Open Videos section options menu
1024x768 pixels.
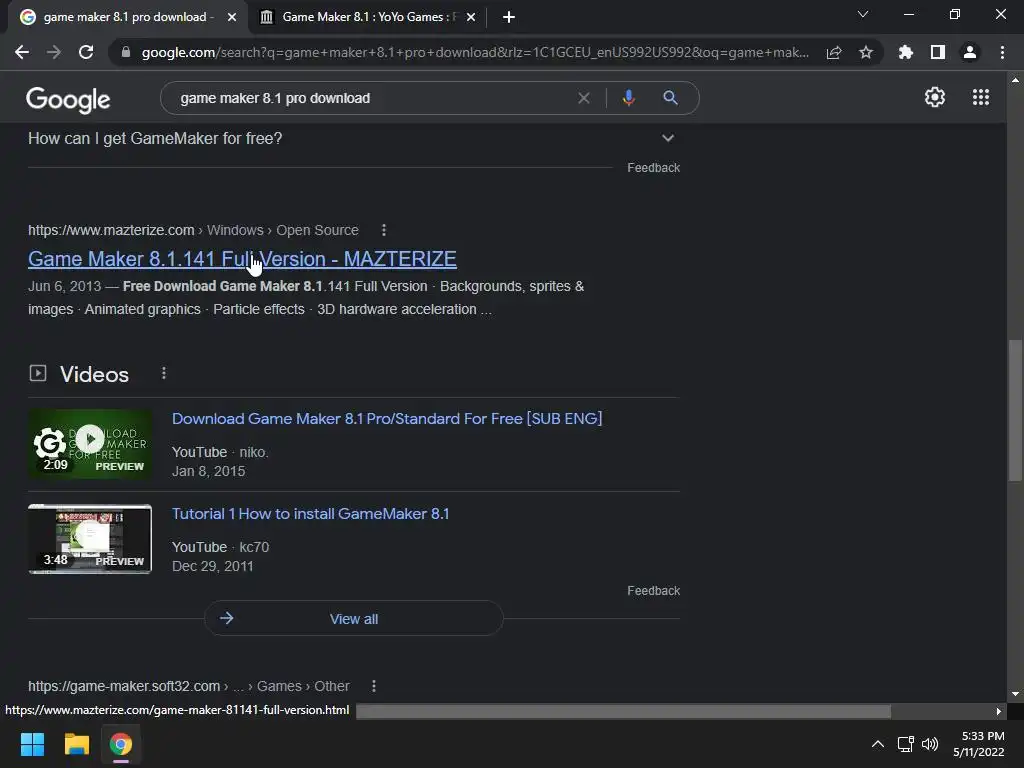[164, 373]
